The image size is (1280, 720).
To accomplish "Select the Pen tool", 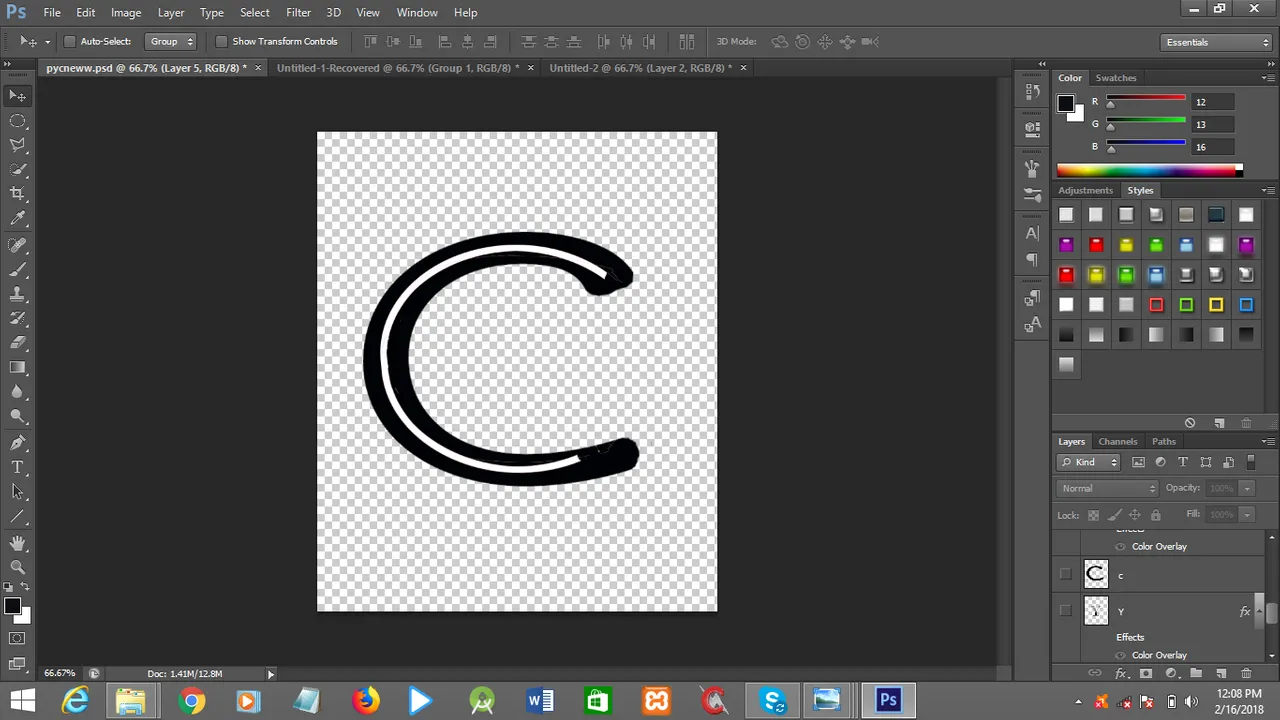I will 18,443.
